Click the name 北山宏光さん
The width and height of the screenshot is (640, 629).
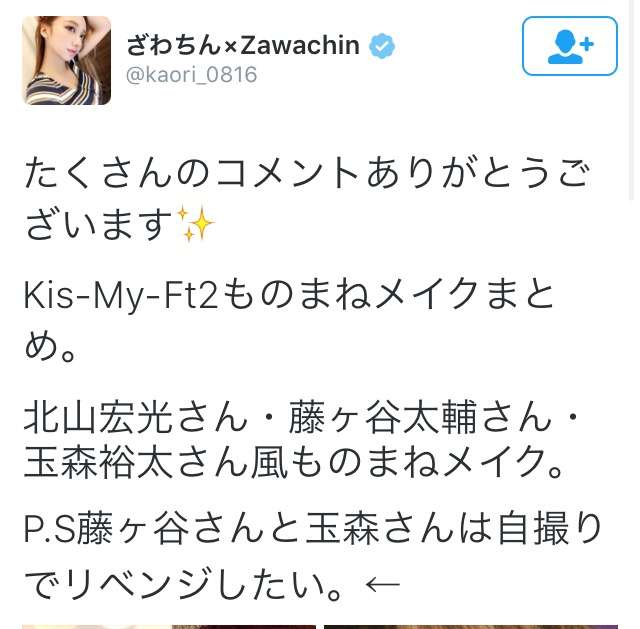tap(136, 417)
